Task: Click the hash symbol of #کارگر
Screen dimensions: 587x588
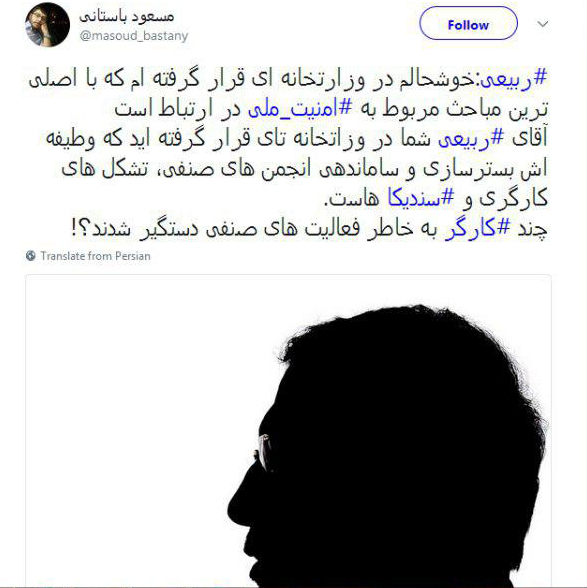Action: click(x=504, y=226)
